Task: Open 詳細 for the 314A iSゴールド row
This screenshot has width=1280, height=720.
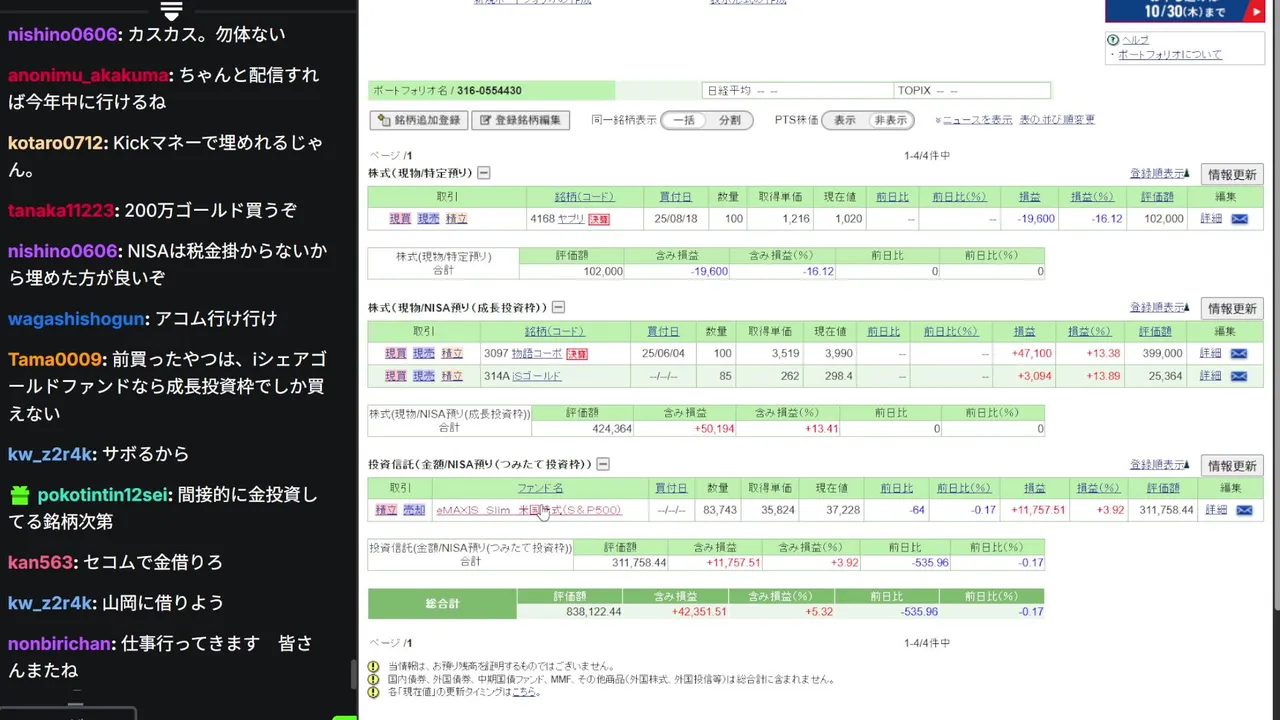Action: pyautogui.click(x=1211, y=376)
